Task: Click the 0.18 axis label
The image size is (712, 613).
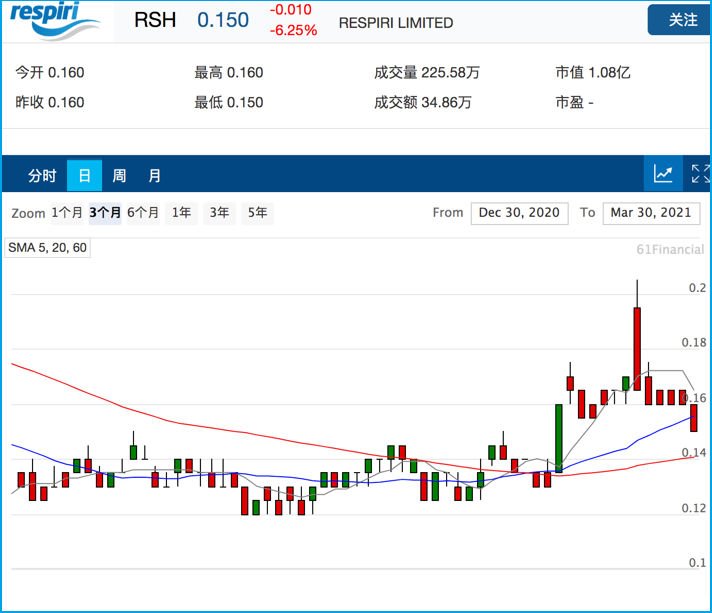Action: coord(694,342)
